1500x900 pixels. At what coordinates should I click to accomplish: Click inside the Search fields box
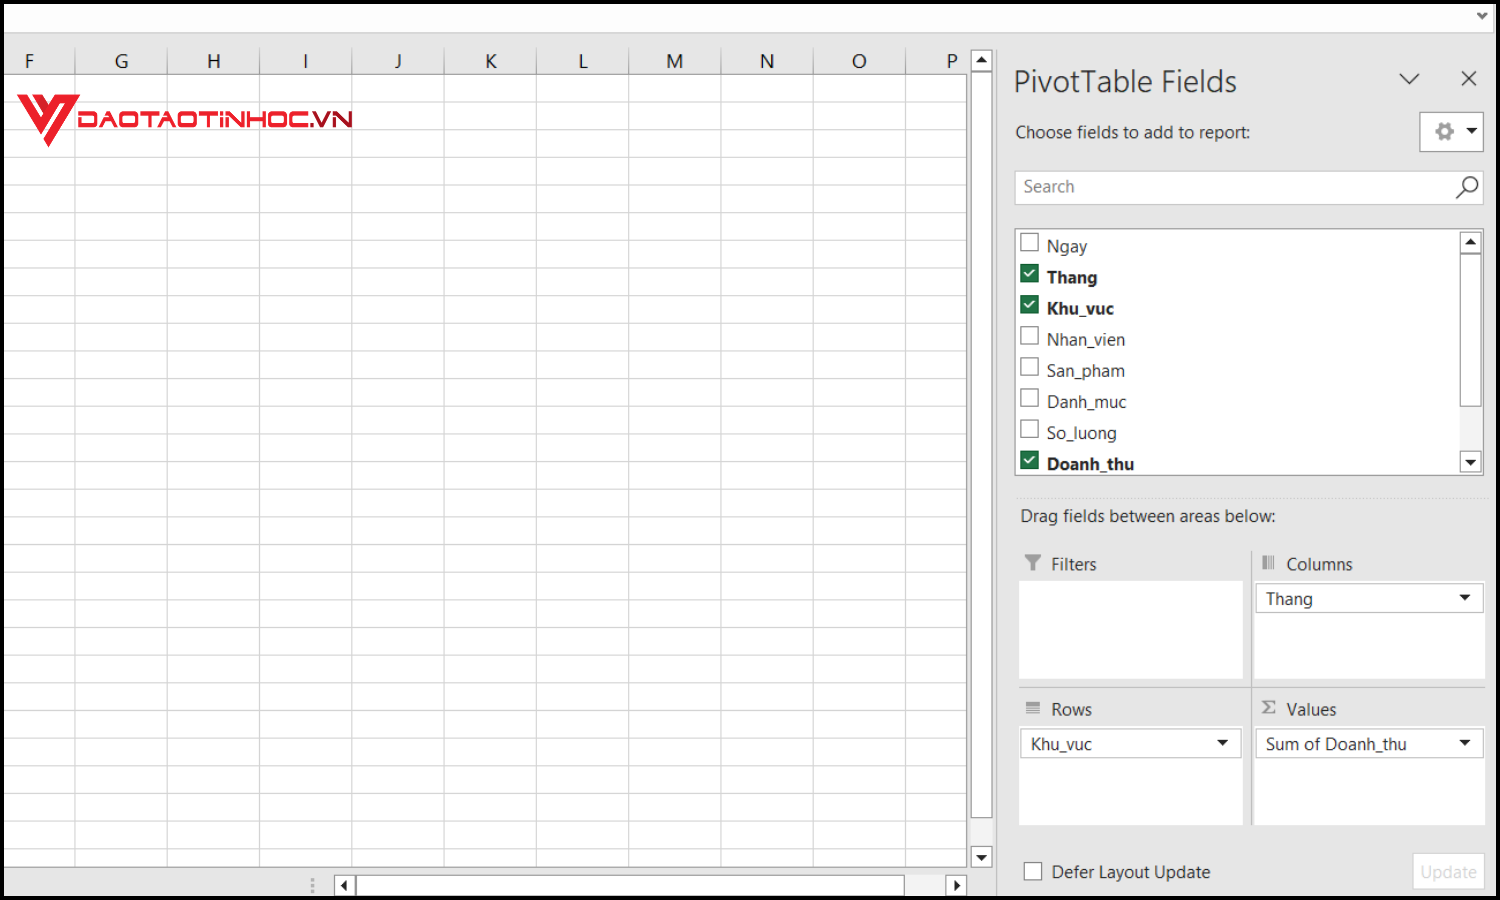click(1200, 187)
